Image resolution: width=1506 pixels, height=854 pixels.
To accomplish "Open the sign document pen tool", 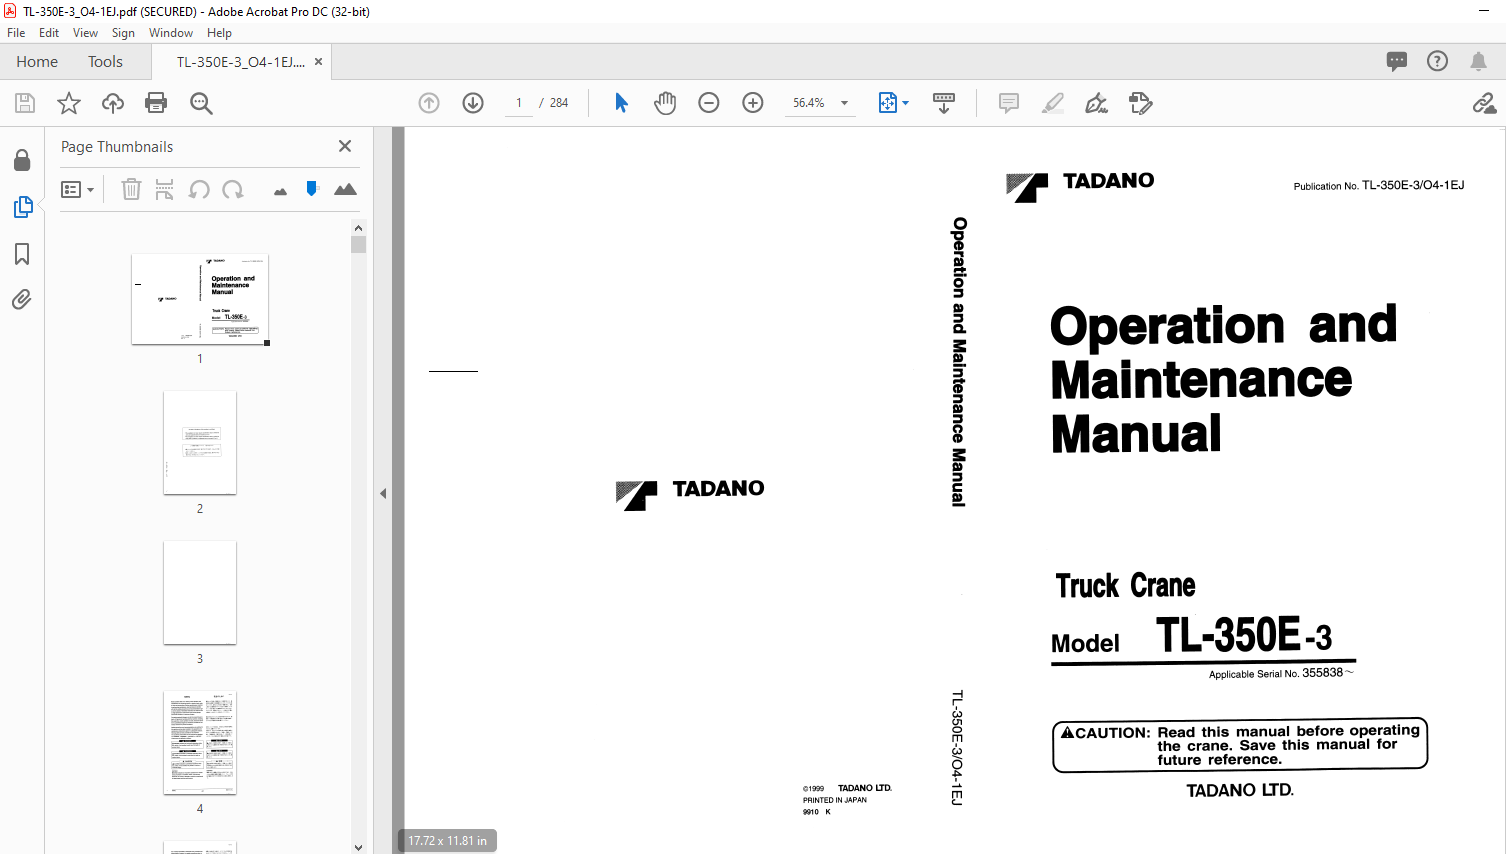I will tap(1097, 103).
